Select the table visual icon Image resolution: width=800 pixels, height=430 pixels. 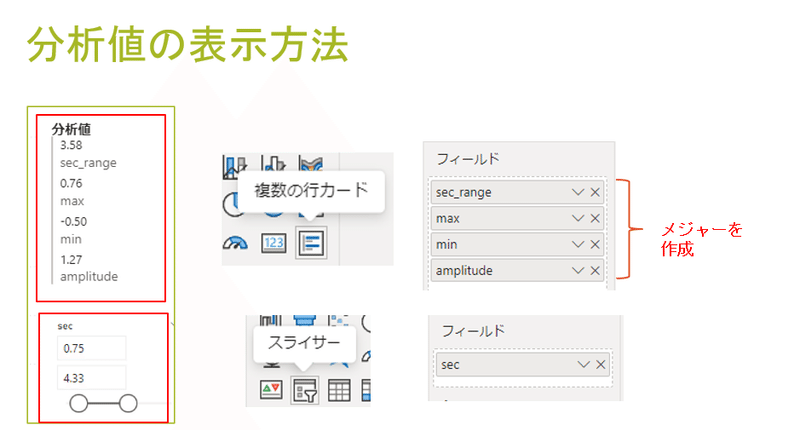(x=339, y=391)
